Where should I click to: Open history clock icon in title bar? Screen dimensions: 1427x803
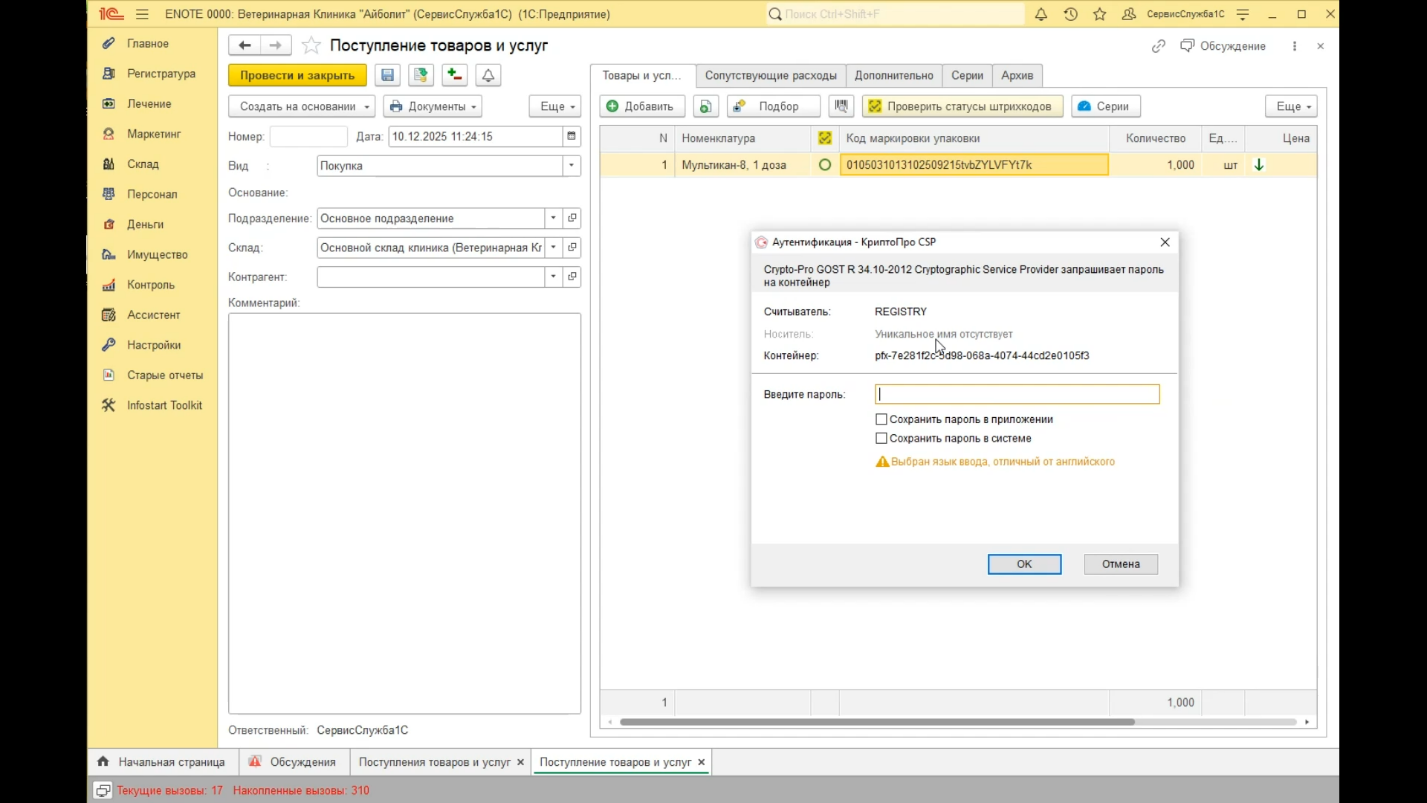tap(1070, 15)
